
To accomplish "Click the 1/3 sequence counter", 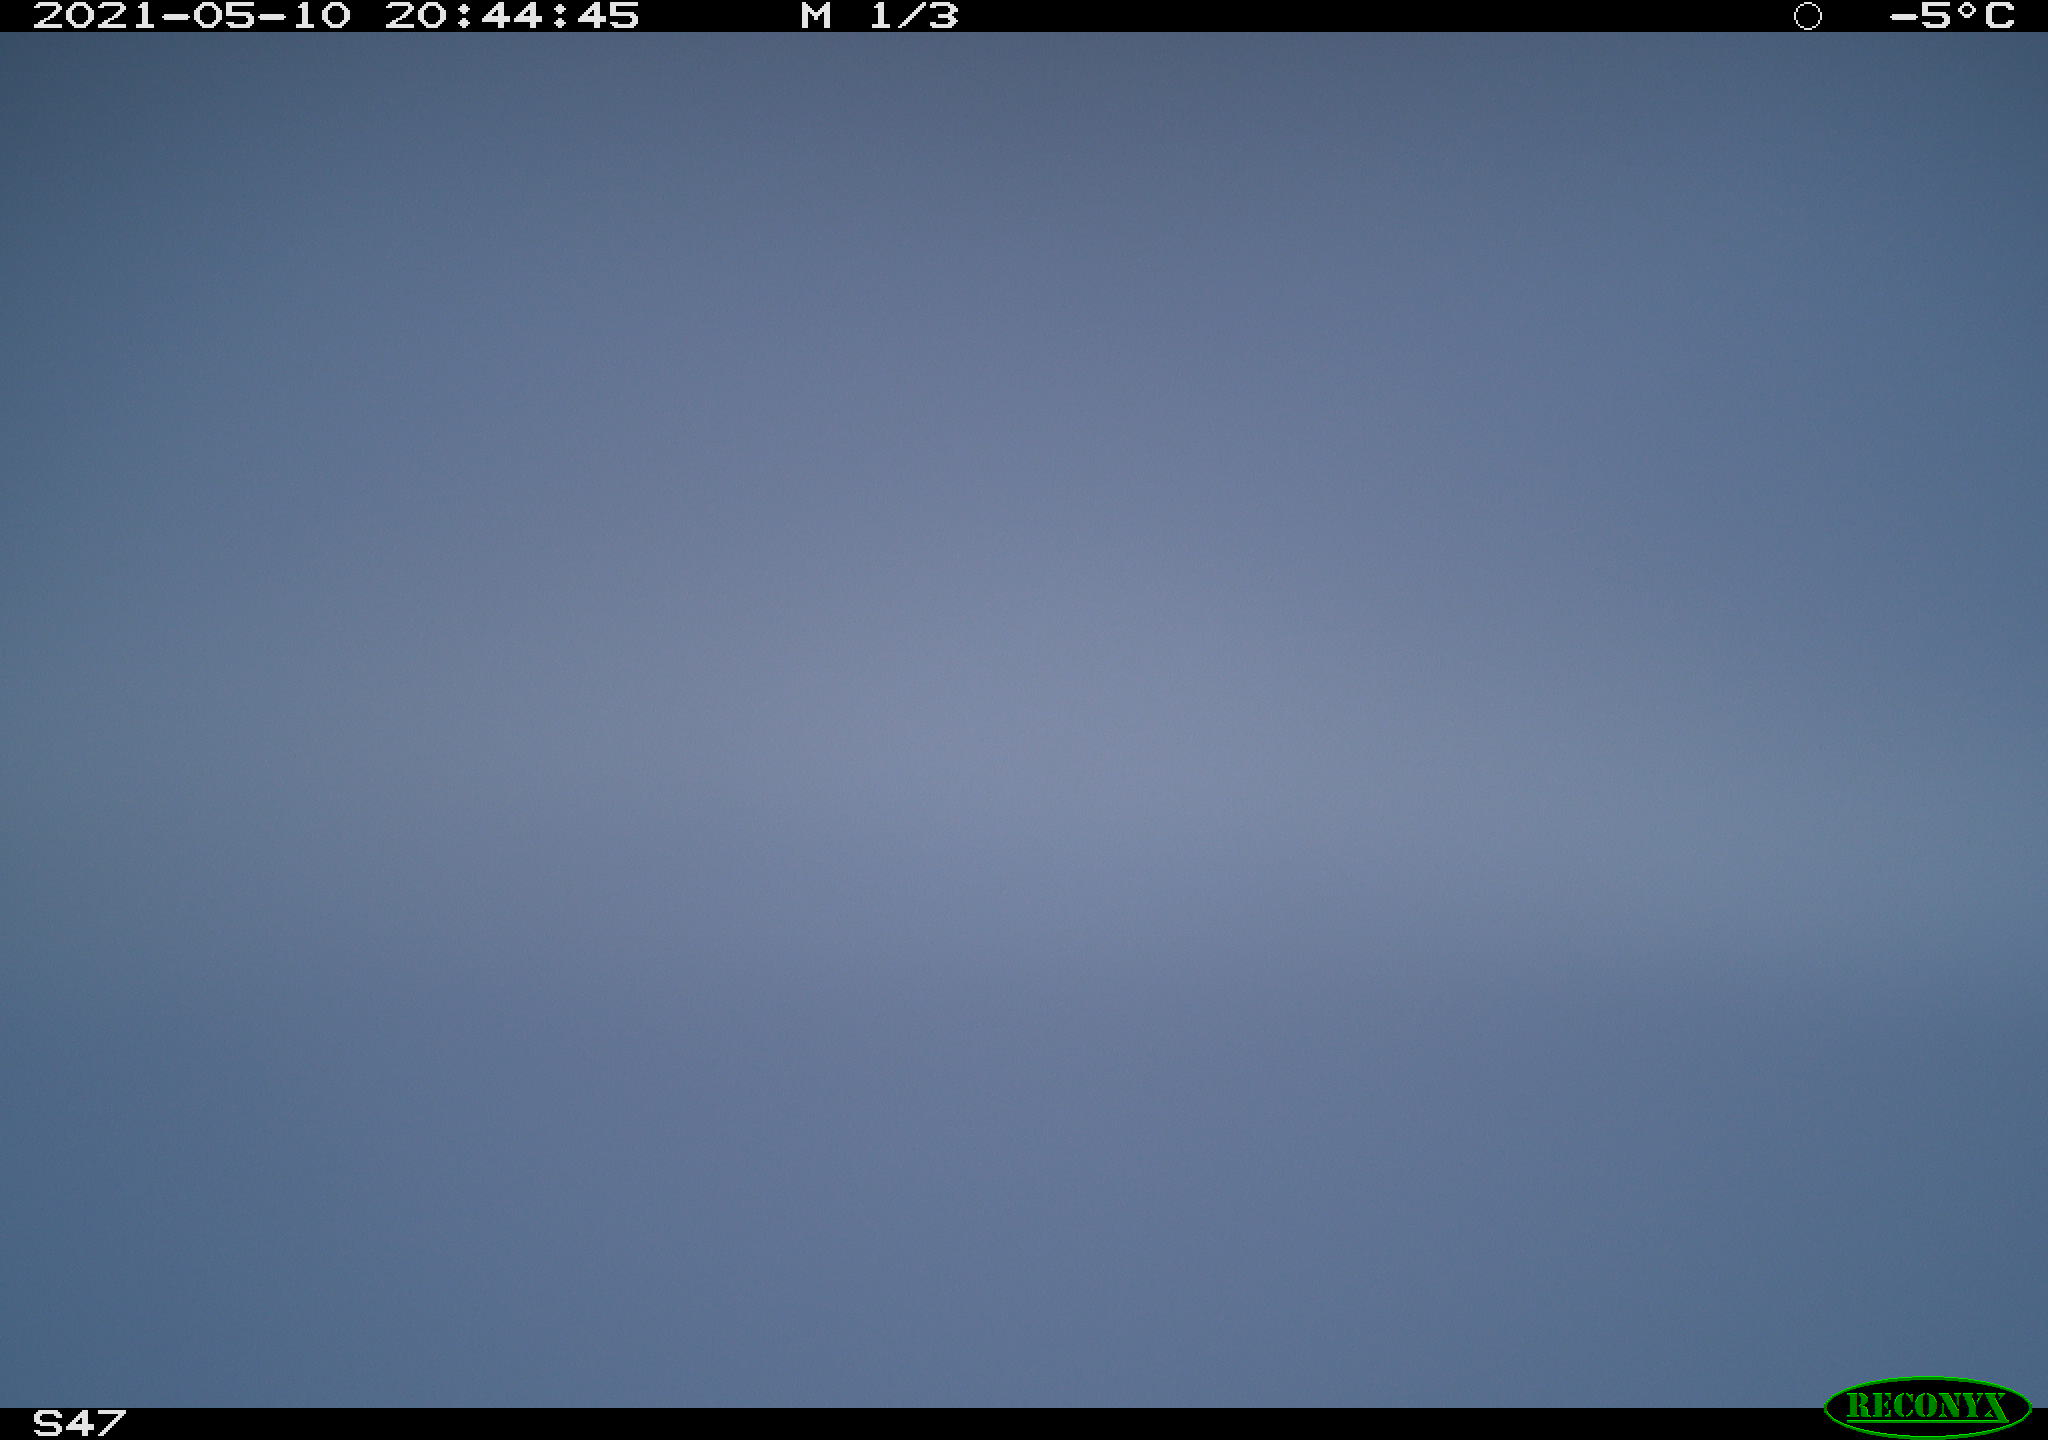I will point(913,16).
